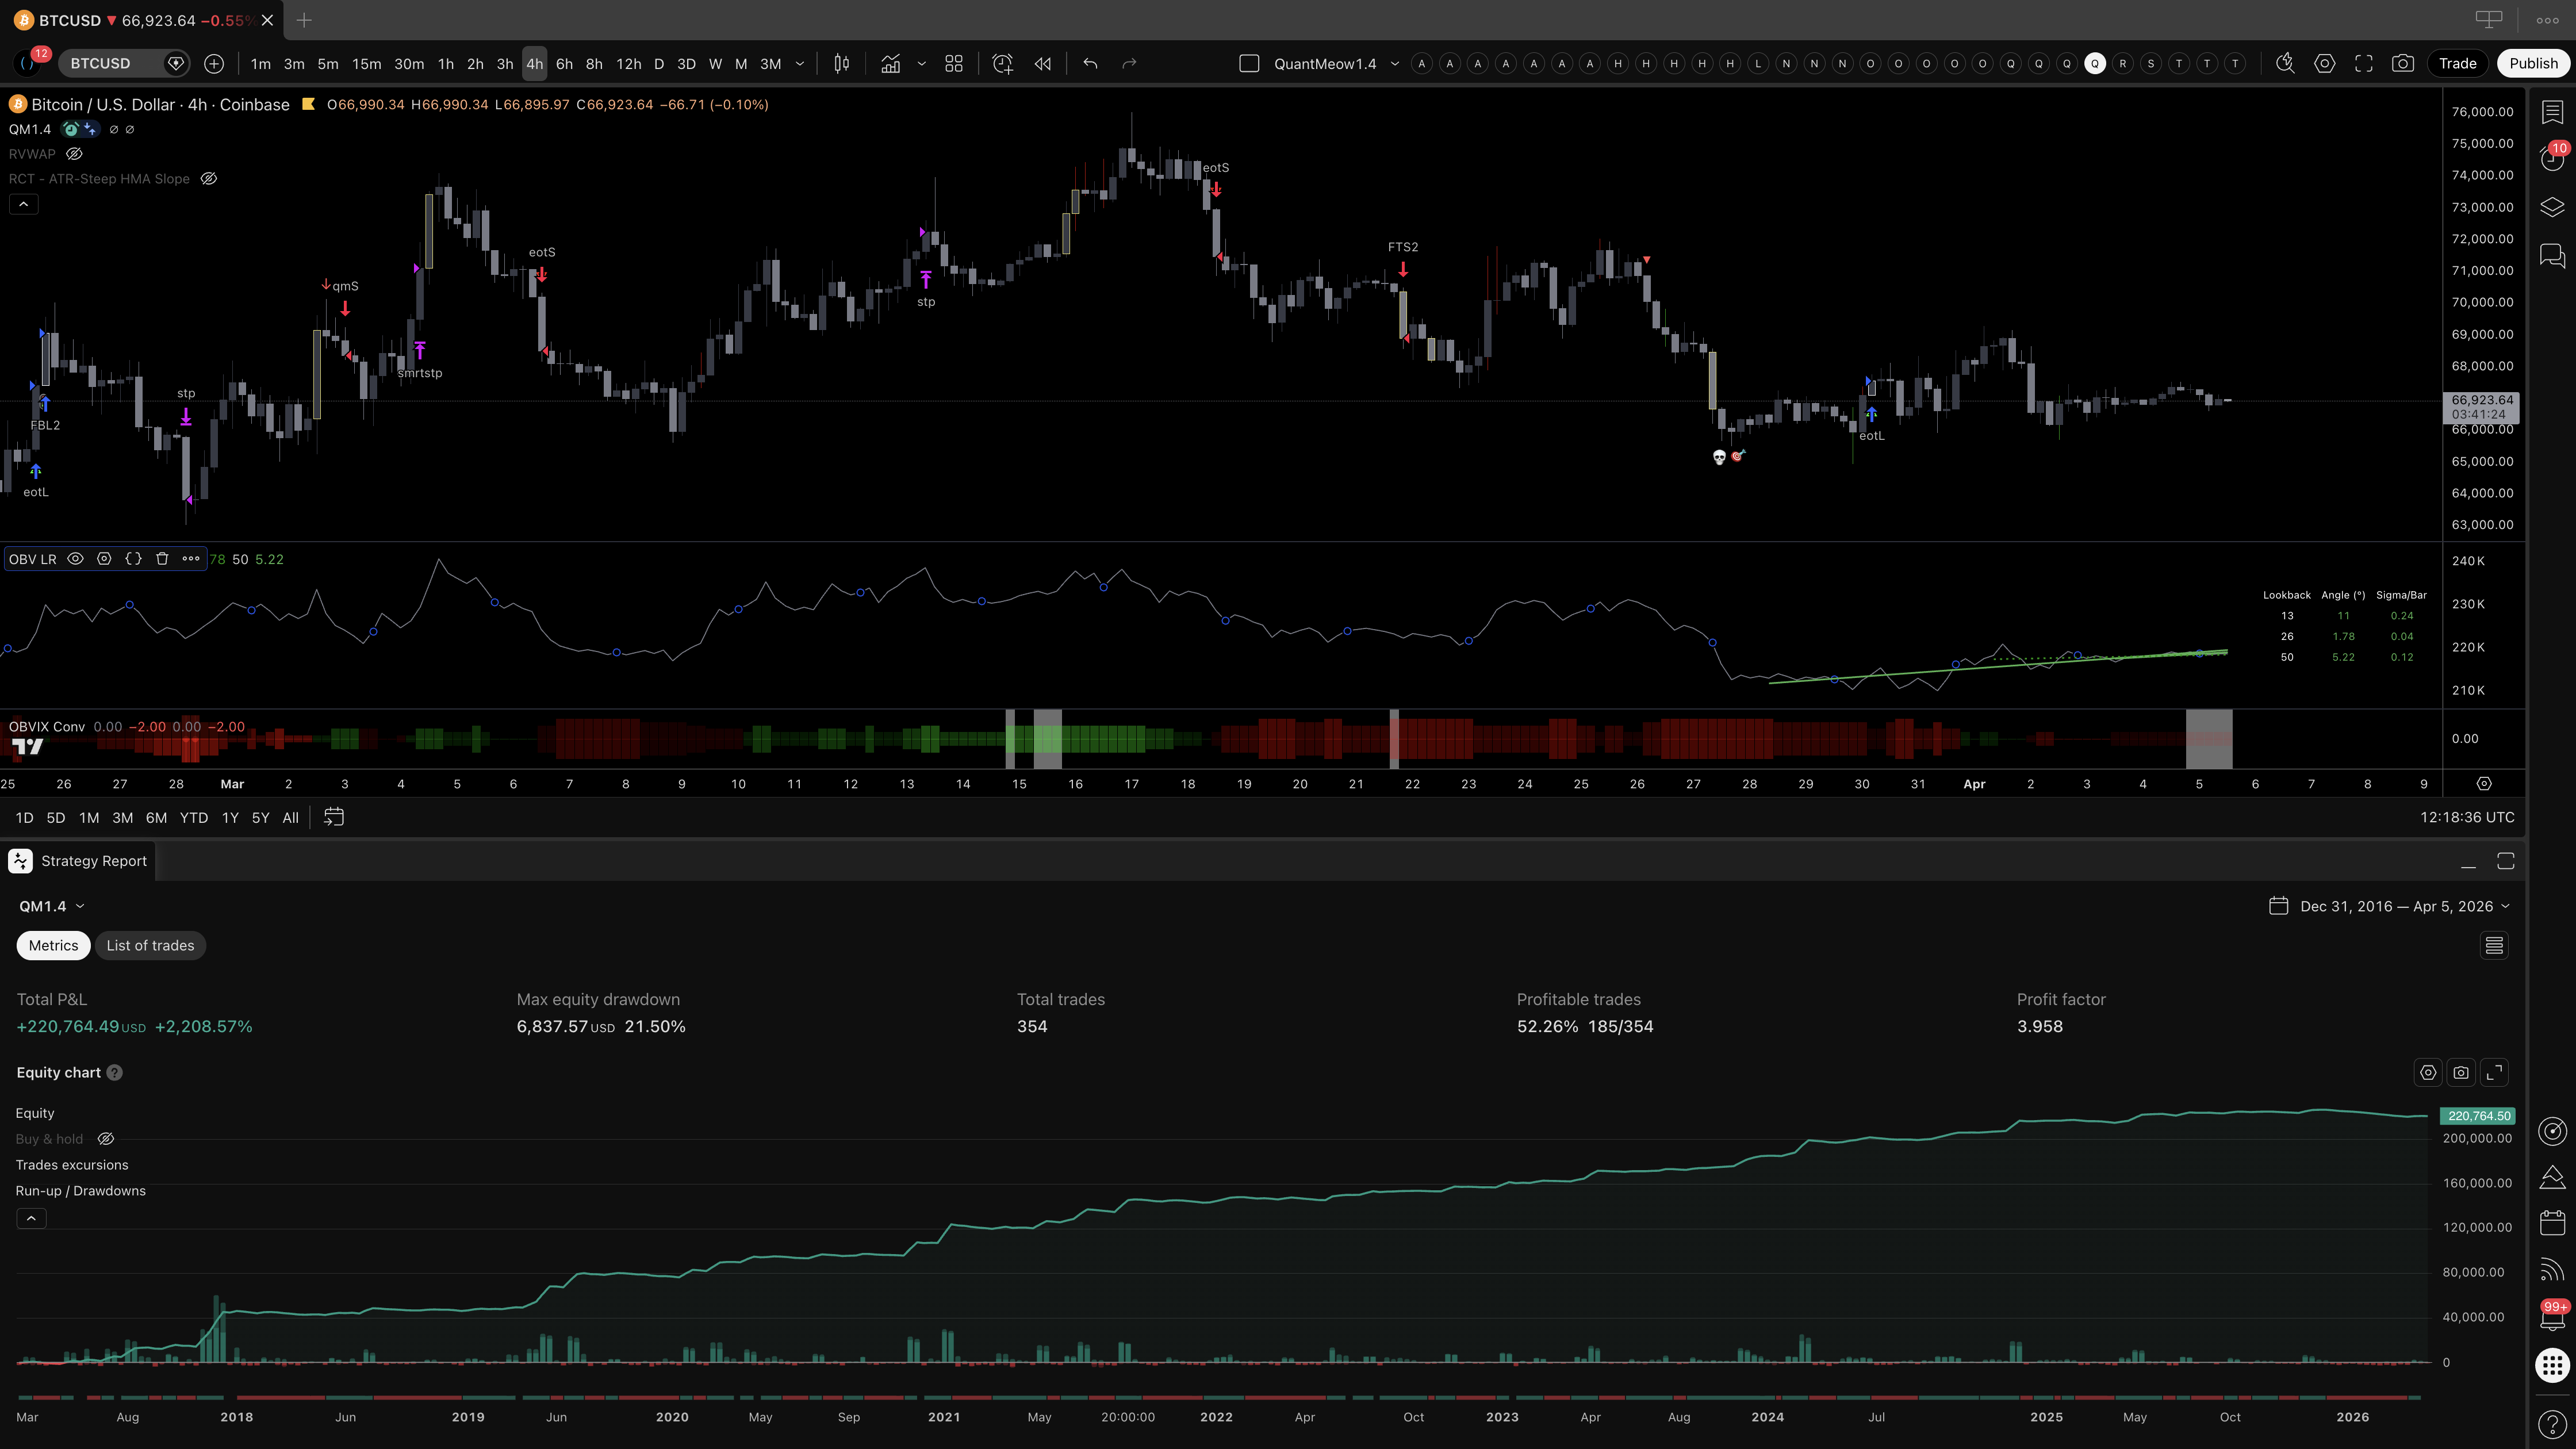Click the Publish button
The height and width of the screenshot is (1449, 2576).
2532,63
